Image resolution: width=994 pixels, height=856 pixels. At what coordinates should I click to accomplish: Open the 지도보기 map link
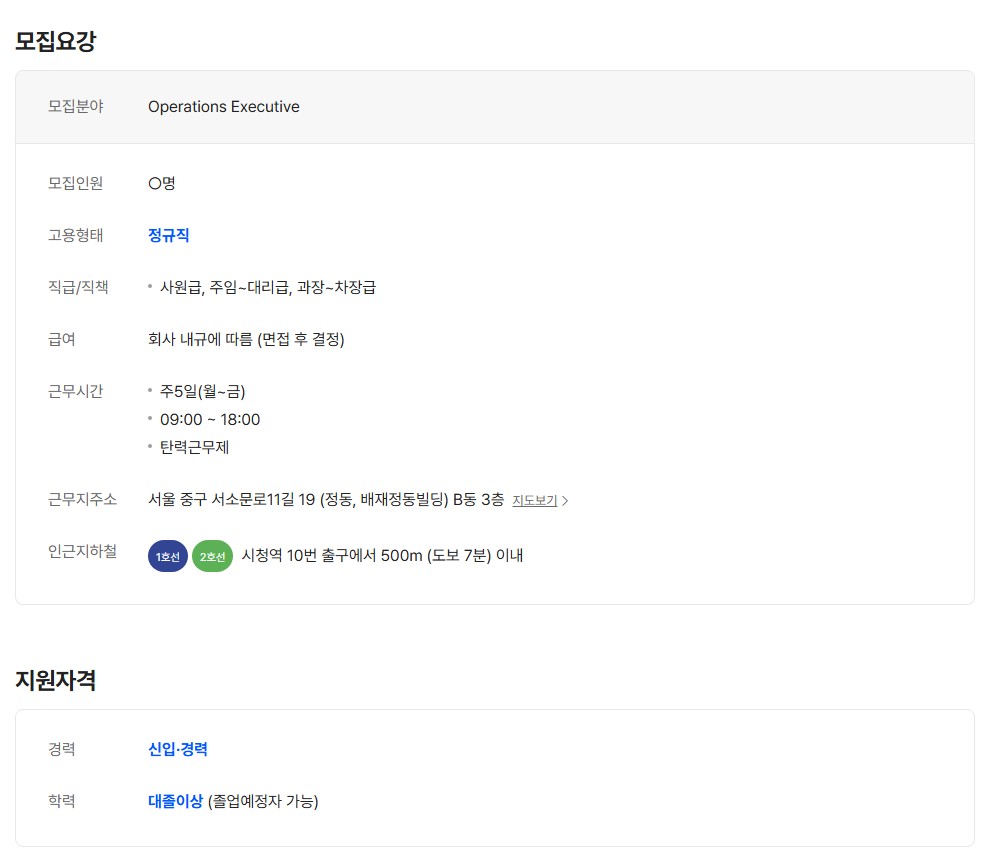click(534, 501)
